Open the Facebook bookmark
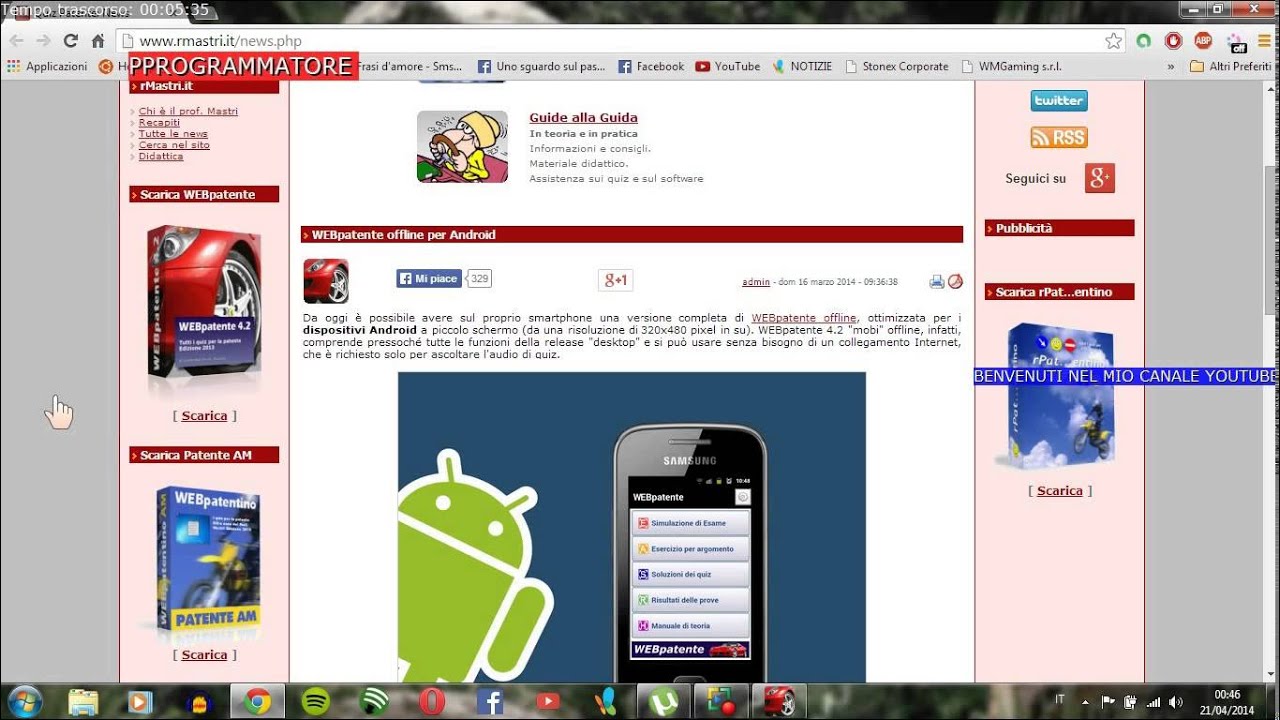Image resolution: width=1280 pixels, height=720 pixels. coord(651,67)
